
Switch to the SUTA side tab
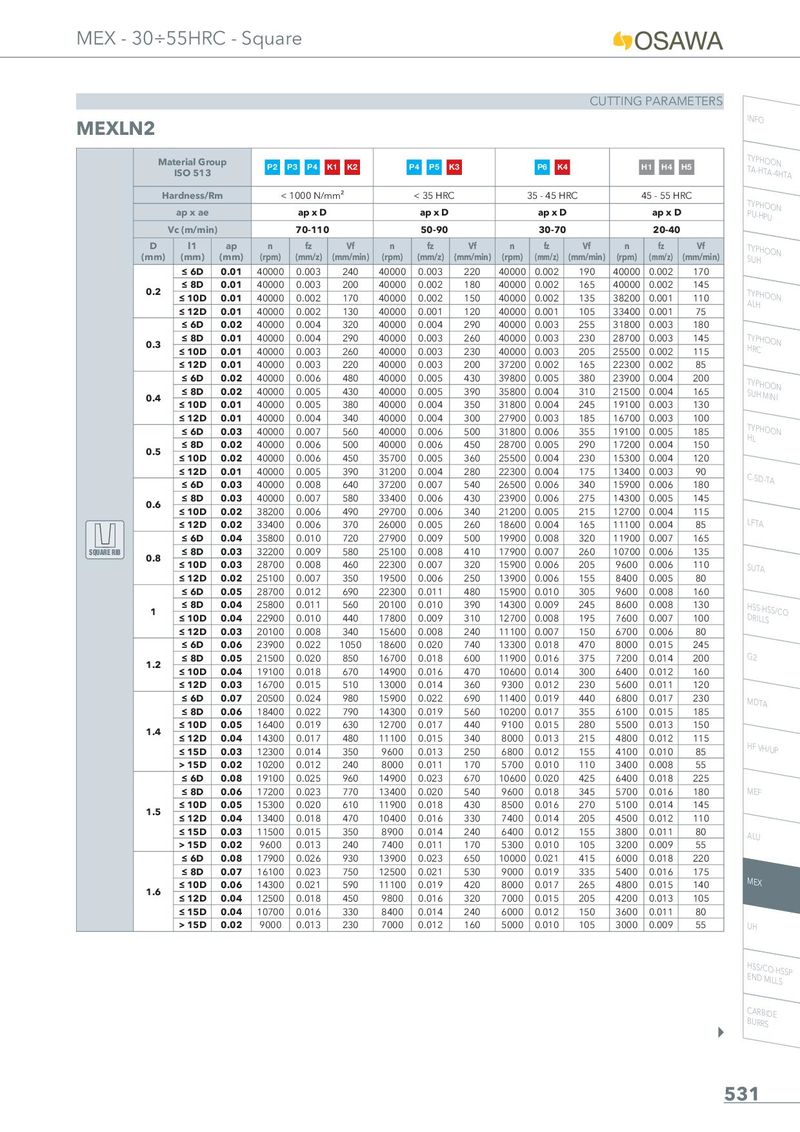770,569
